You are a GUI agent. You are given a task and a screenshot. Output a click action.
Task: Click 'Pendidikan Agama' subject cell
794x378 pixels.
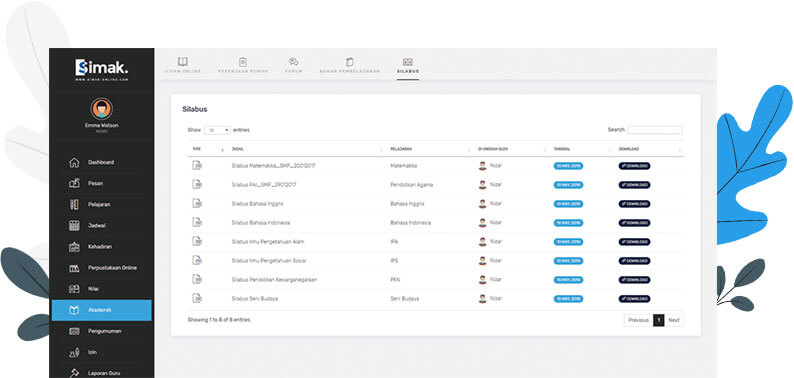[412, 185]
